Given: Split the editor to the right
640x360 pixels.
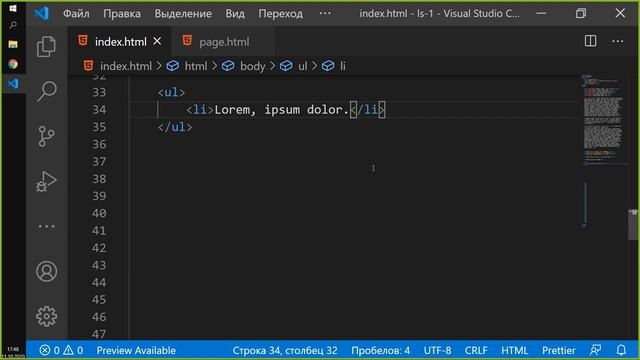Looking at the screenshot, I should (590, 41).
